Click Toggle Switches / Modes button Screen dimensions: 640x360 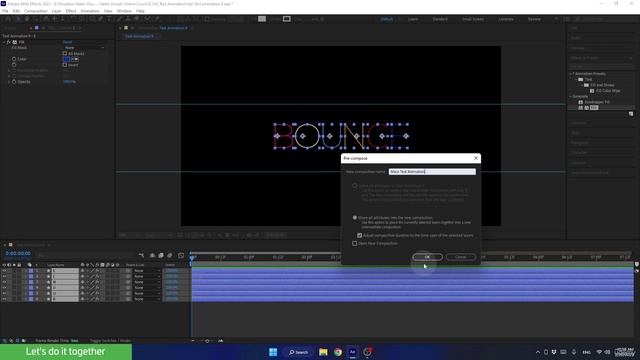(x=110, y=340)
